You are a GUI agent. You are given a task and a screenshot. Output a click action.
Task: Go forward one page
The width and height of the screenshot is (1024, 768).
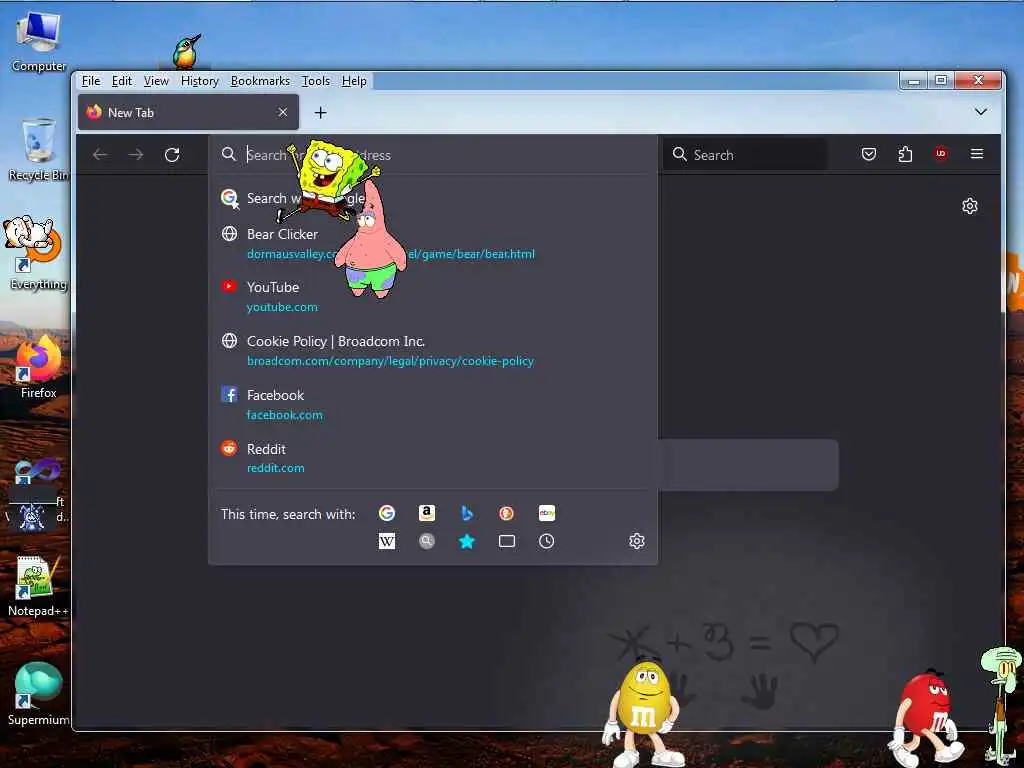(136, 155)
